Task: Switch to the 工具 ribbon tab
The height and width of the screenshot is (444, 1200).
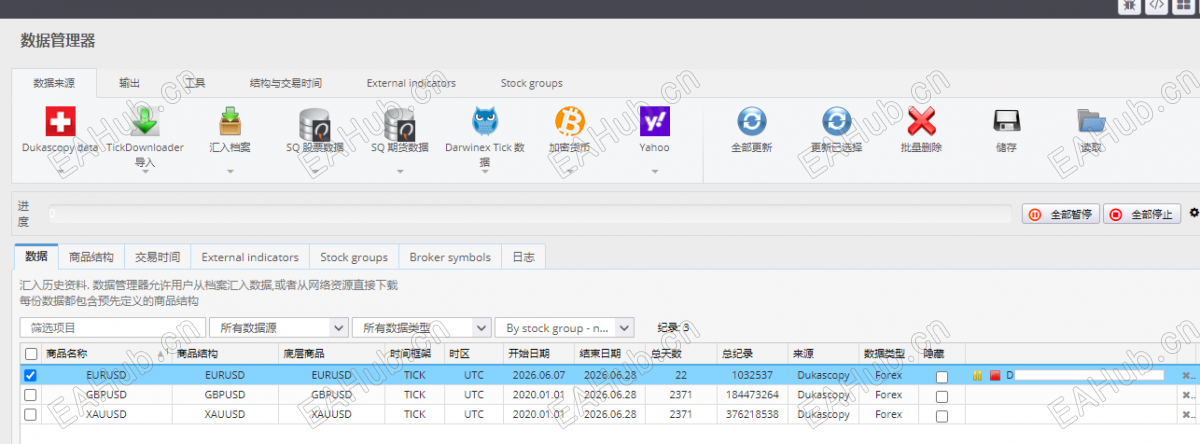Action: click(x=195, y=83)
